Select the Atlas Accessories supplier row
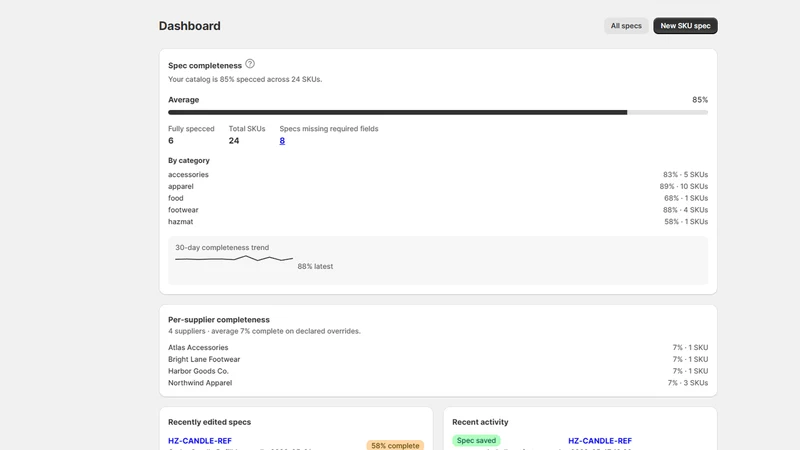 coord(438,347)
